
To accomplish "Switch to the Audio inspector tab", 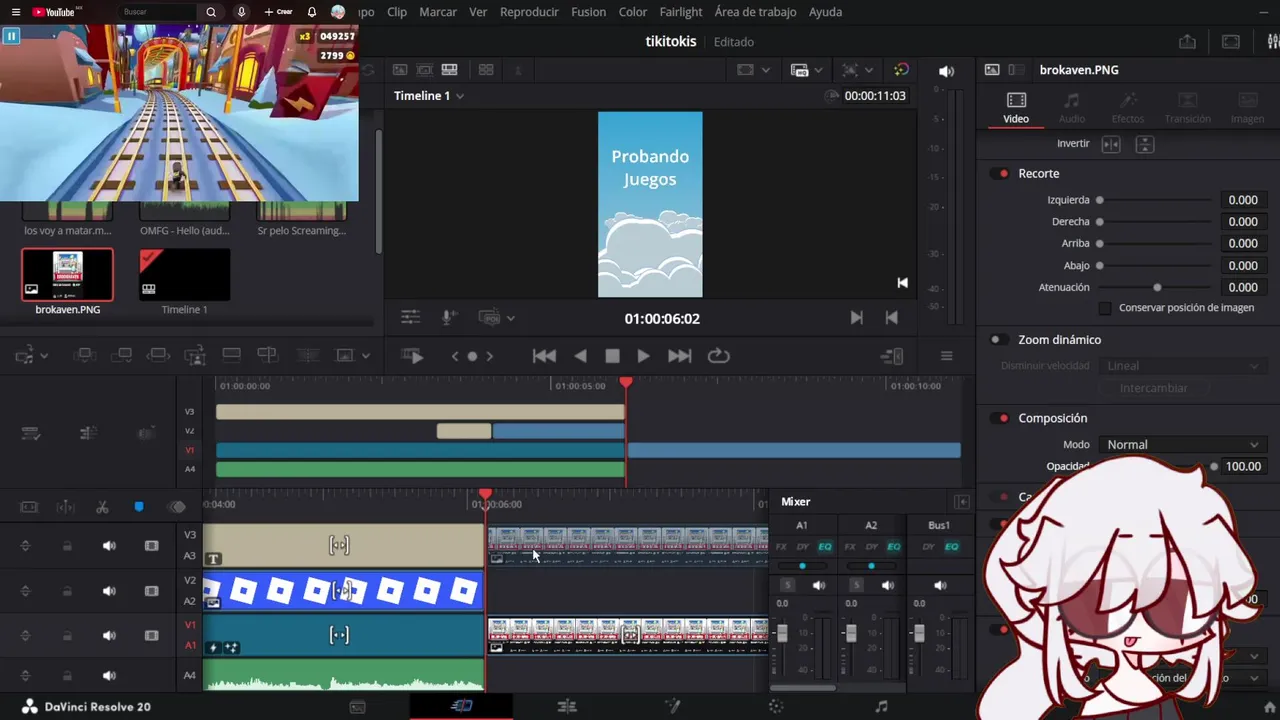I will coord(1072,108).
